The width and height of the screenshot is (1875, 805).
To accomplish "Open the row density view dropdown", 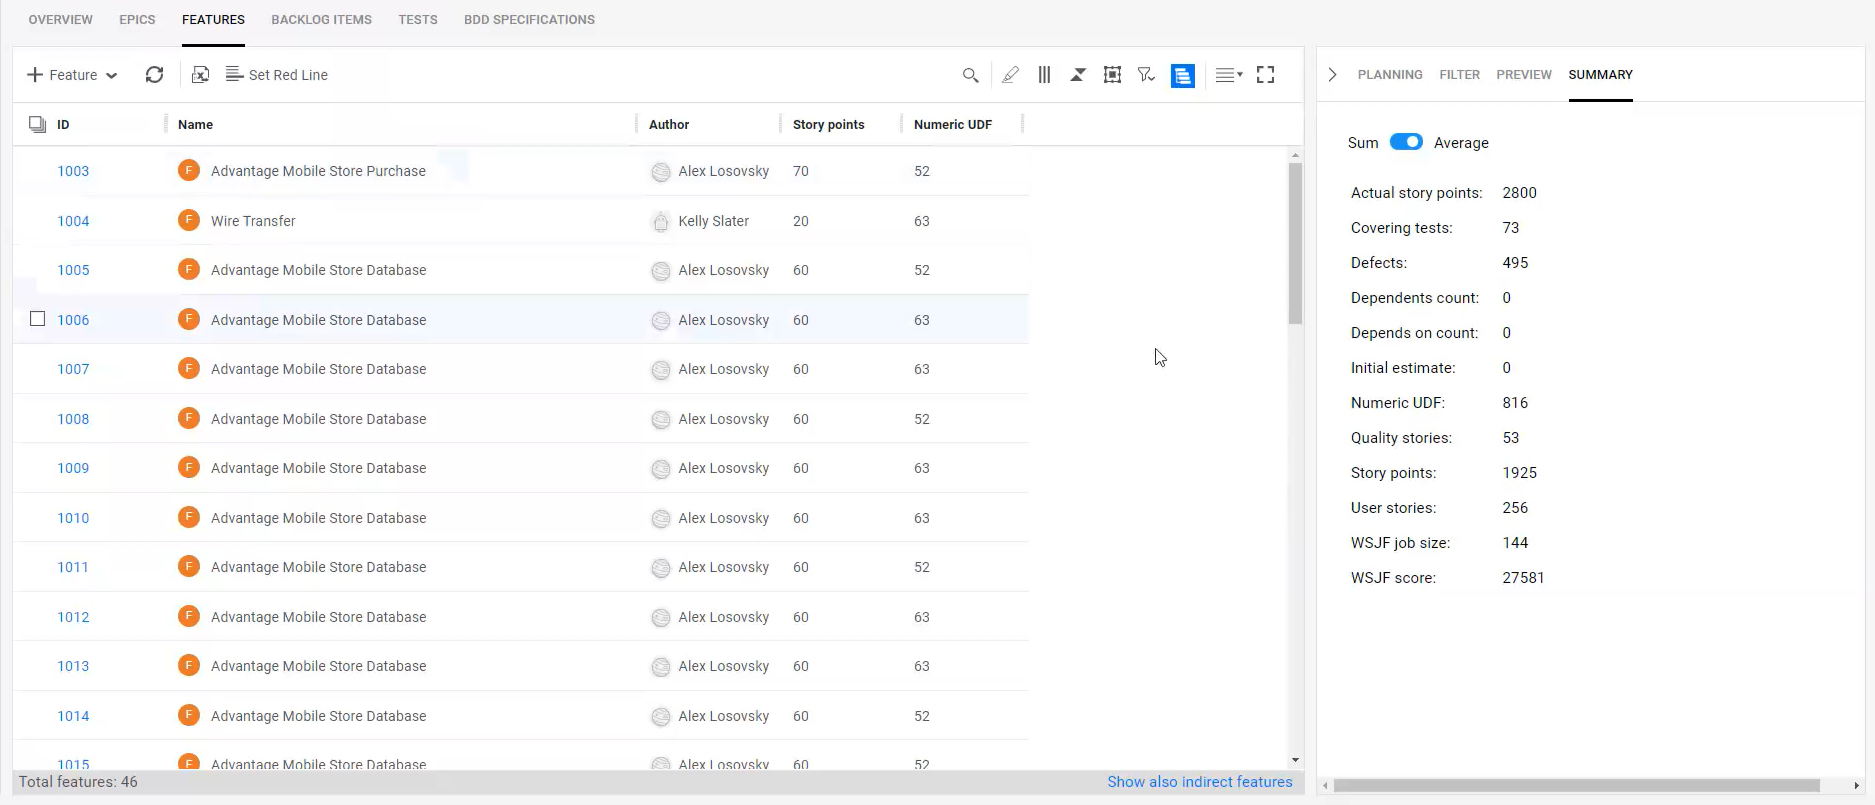I will pyautogui.click(x=1228, y=75).
